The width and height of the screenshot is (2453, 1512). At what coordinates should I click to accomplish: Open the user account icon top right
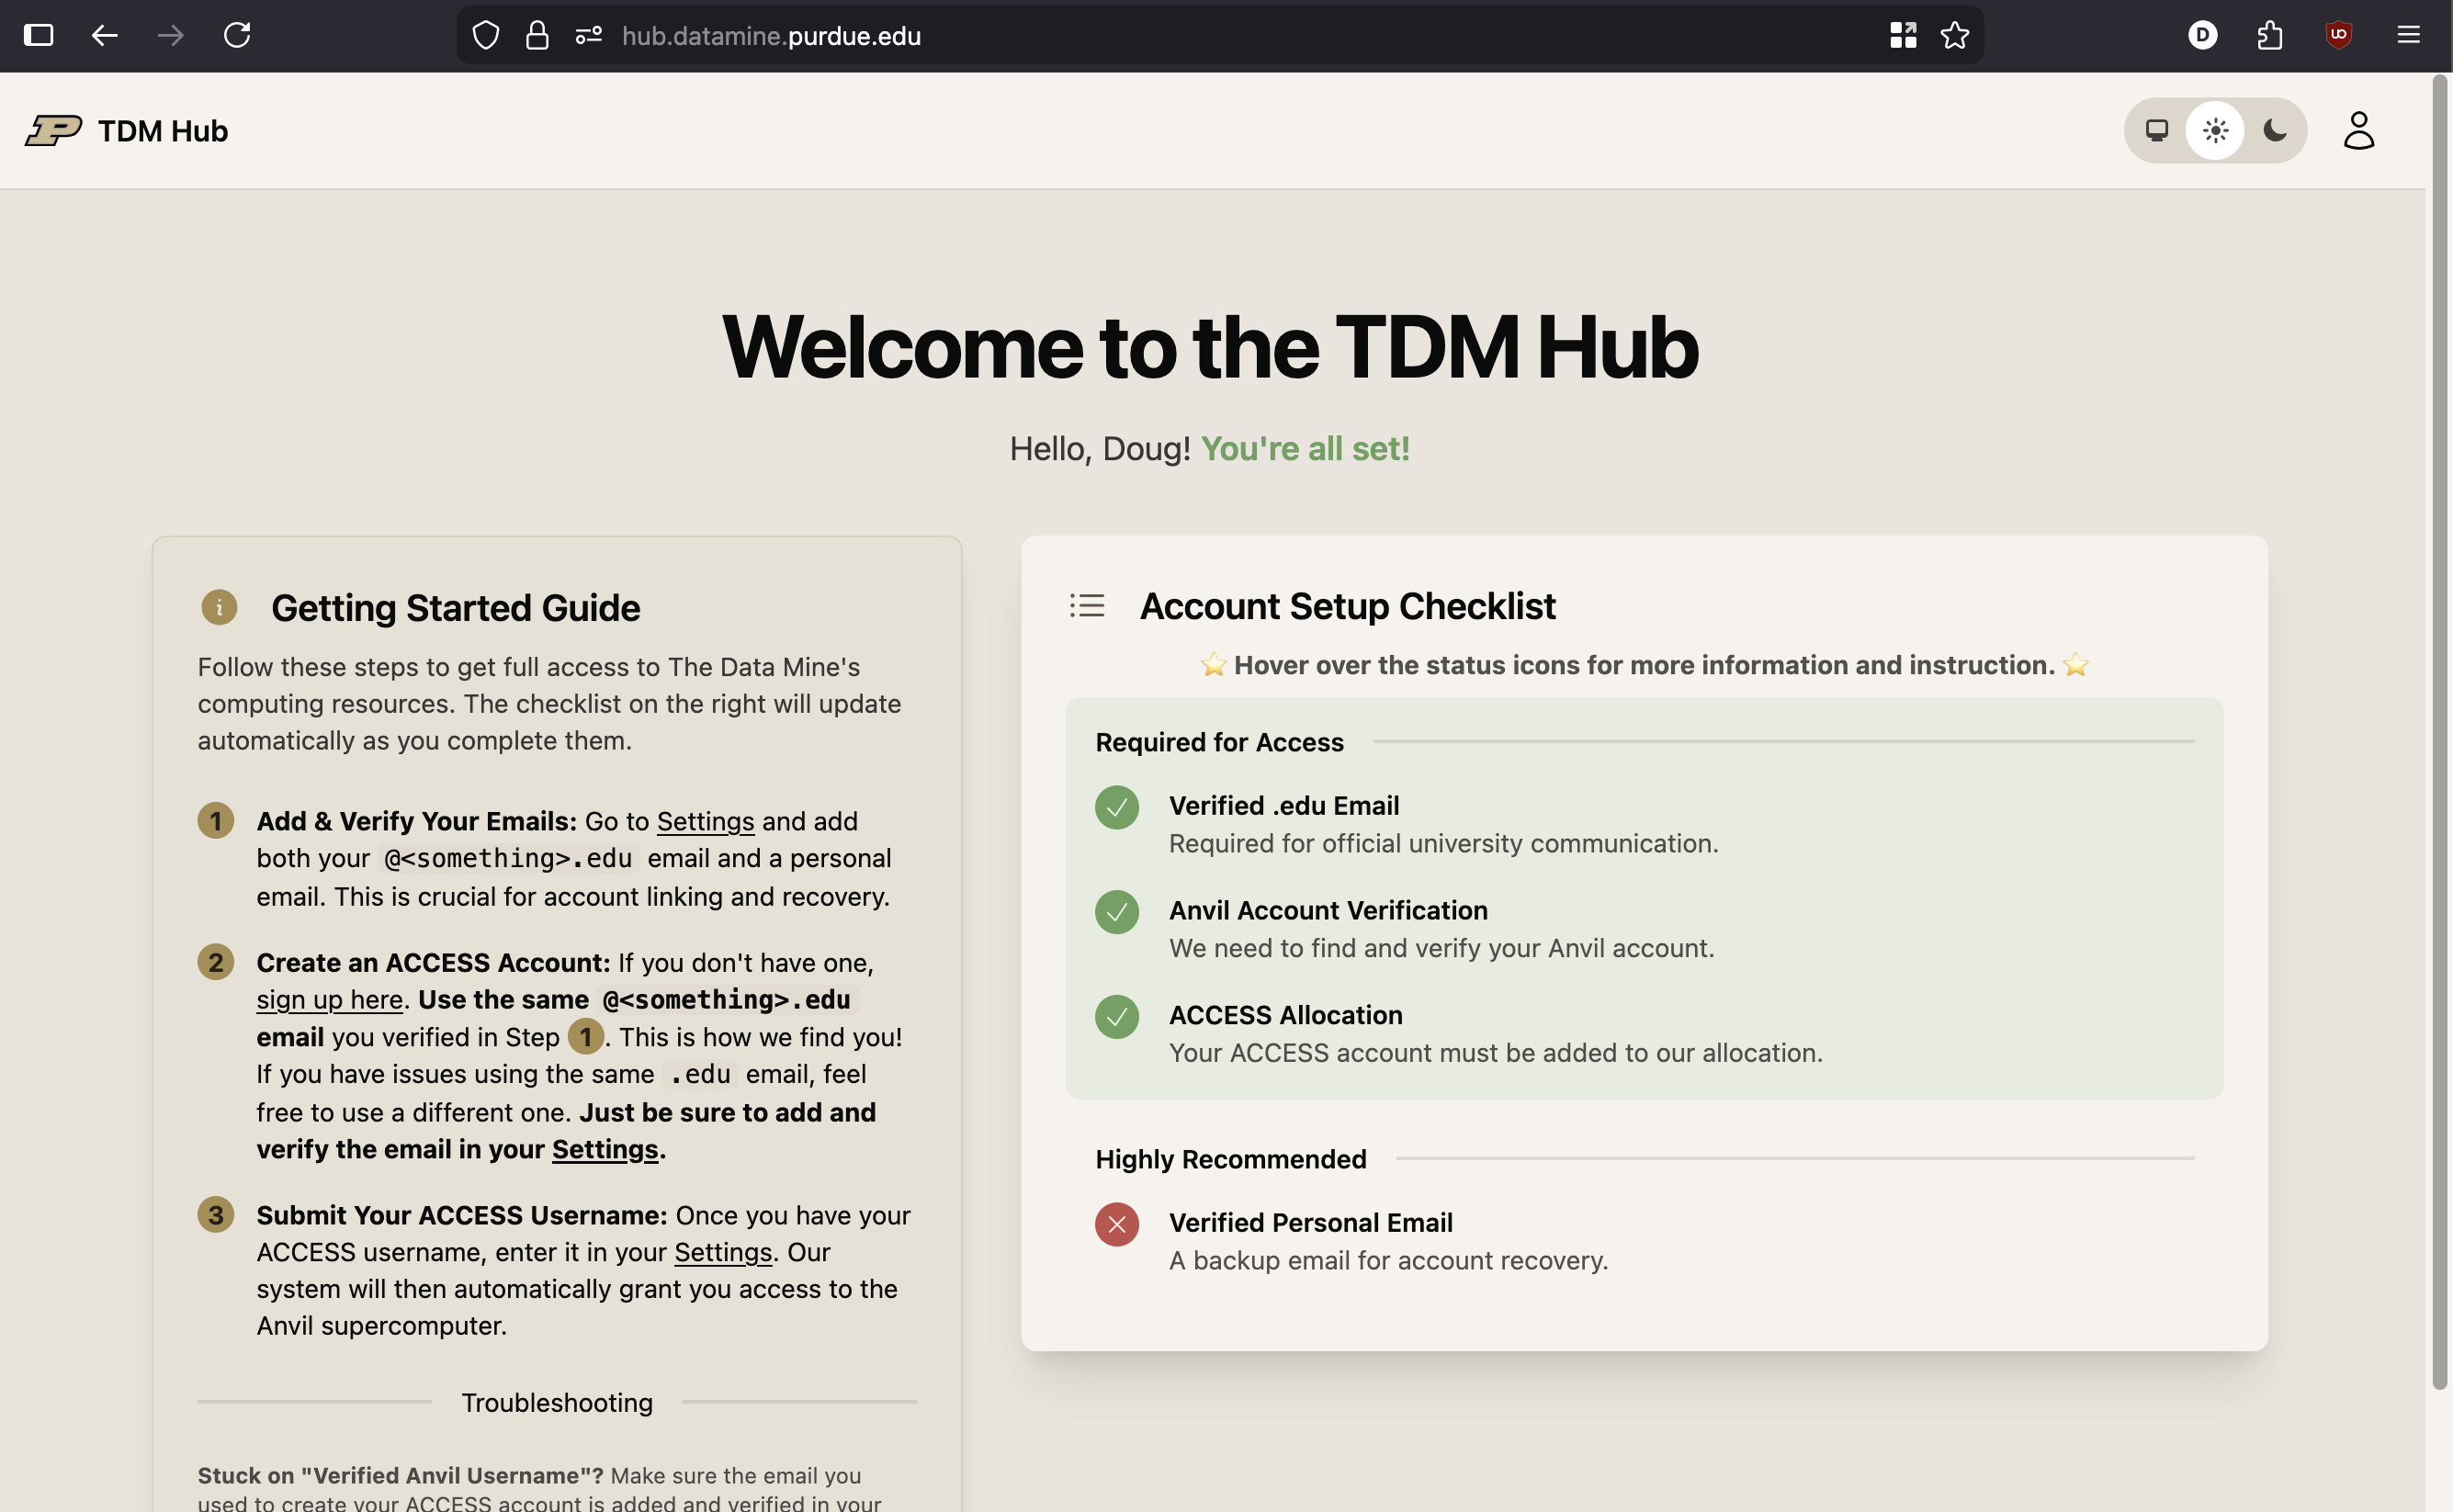pos(2358,129)
